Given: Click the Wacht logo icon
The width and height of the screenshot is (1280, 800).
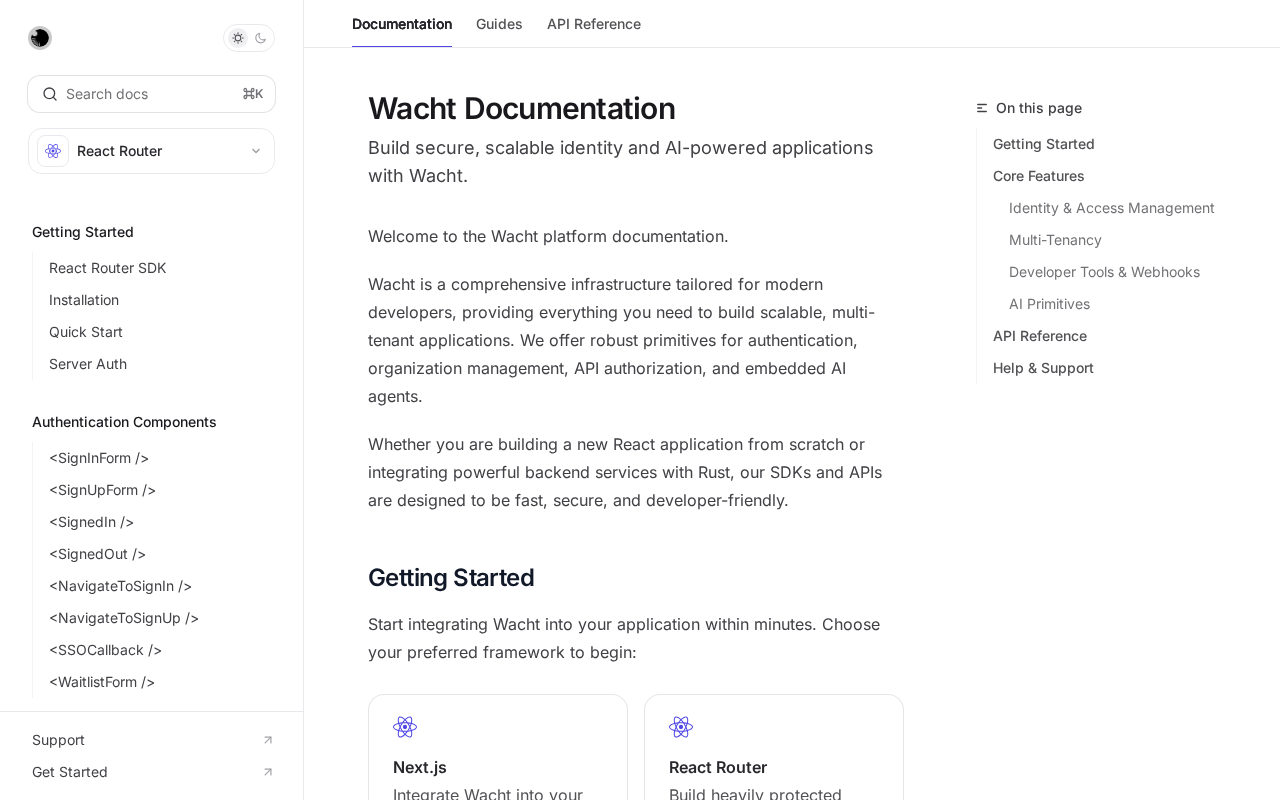Looking at the screenshot, I should pos(40,38).
